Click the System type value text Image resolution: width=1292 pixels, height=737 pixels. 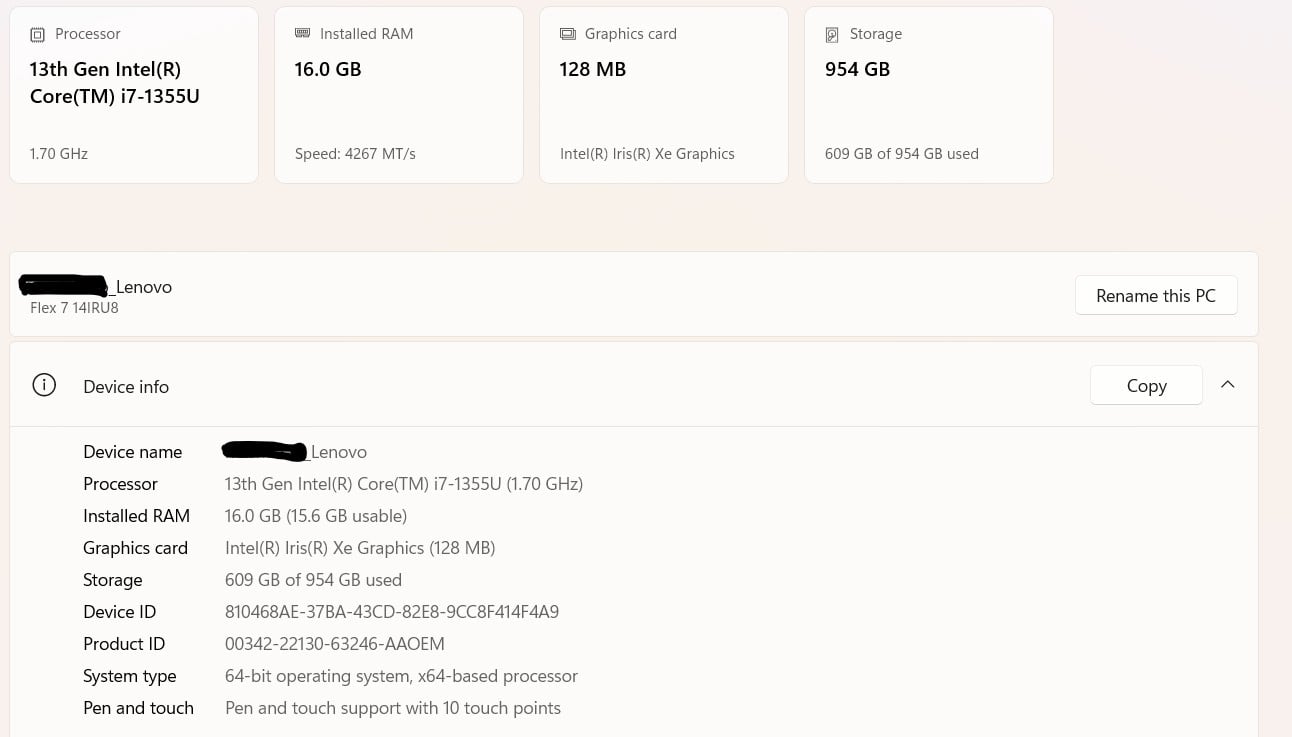tap(401, 676)
